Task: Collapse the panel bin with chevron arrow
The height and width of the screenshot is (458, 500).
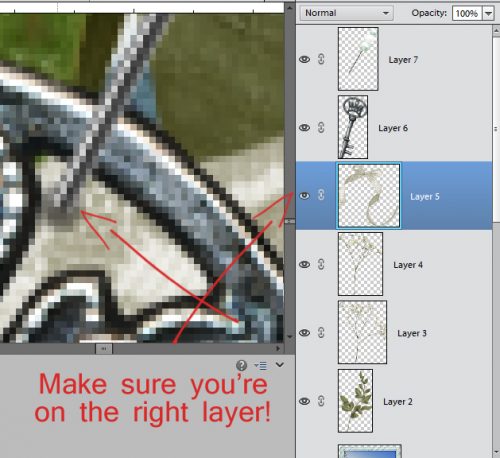Action: pyautogui.click(x=280, y=365)
